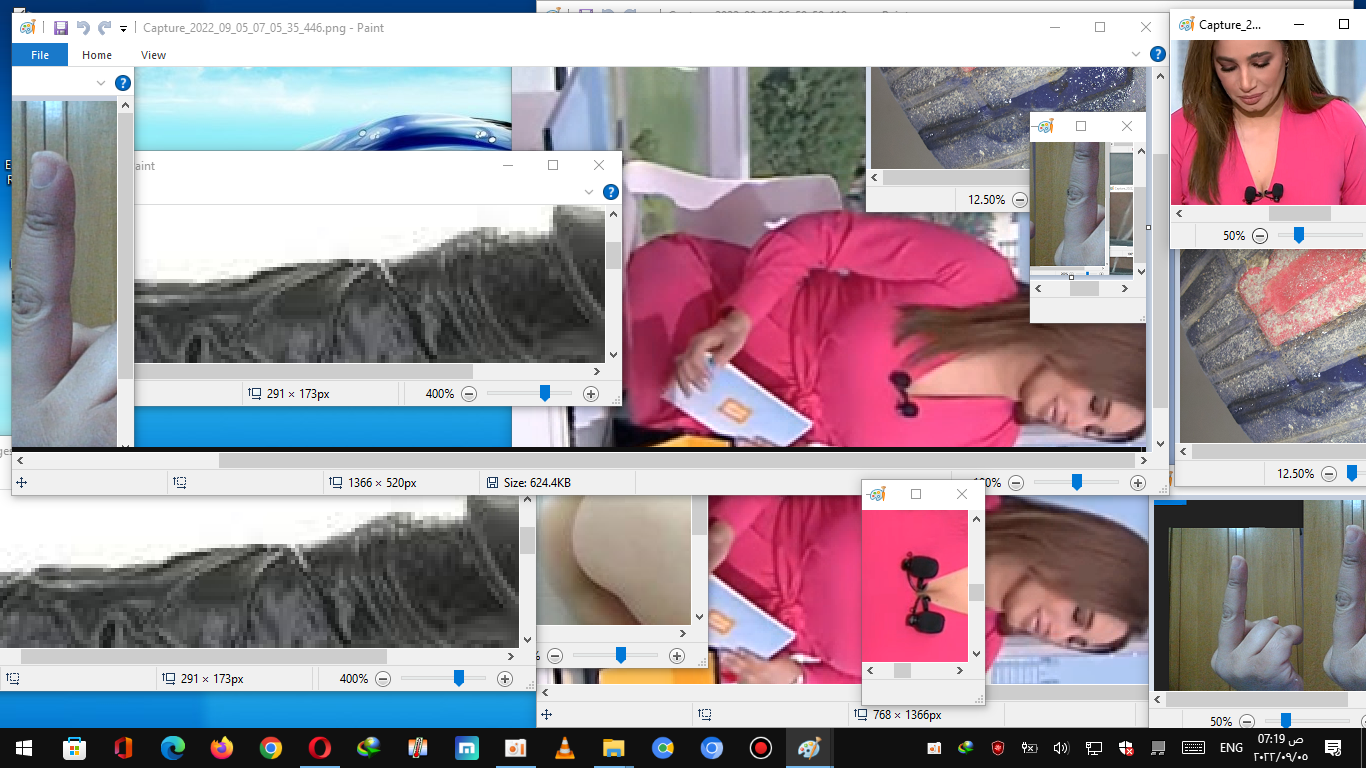Switch to the Home ribbon tab
The width and height of the screenshot is (1366, 768).
point(97,55)
